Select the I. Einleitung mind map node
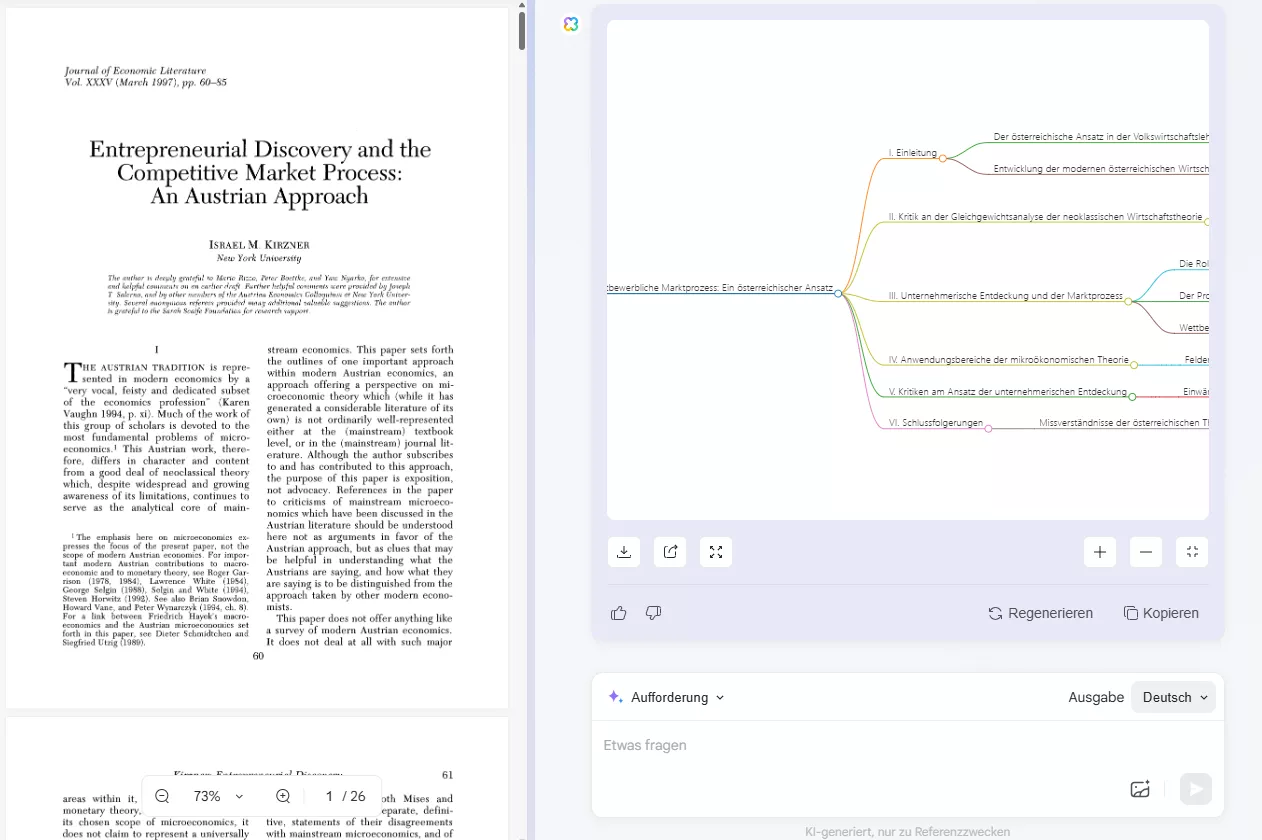Screen dimensions: 1262x840 (x=912, y=153)
